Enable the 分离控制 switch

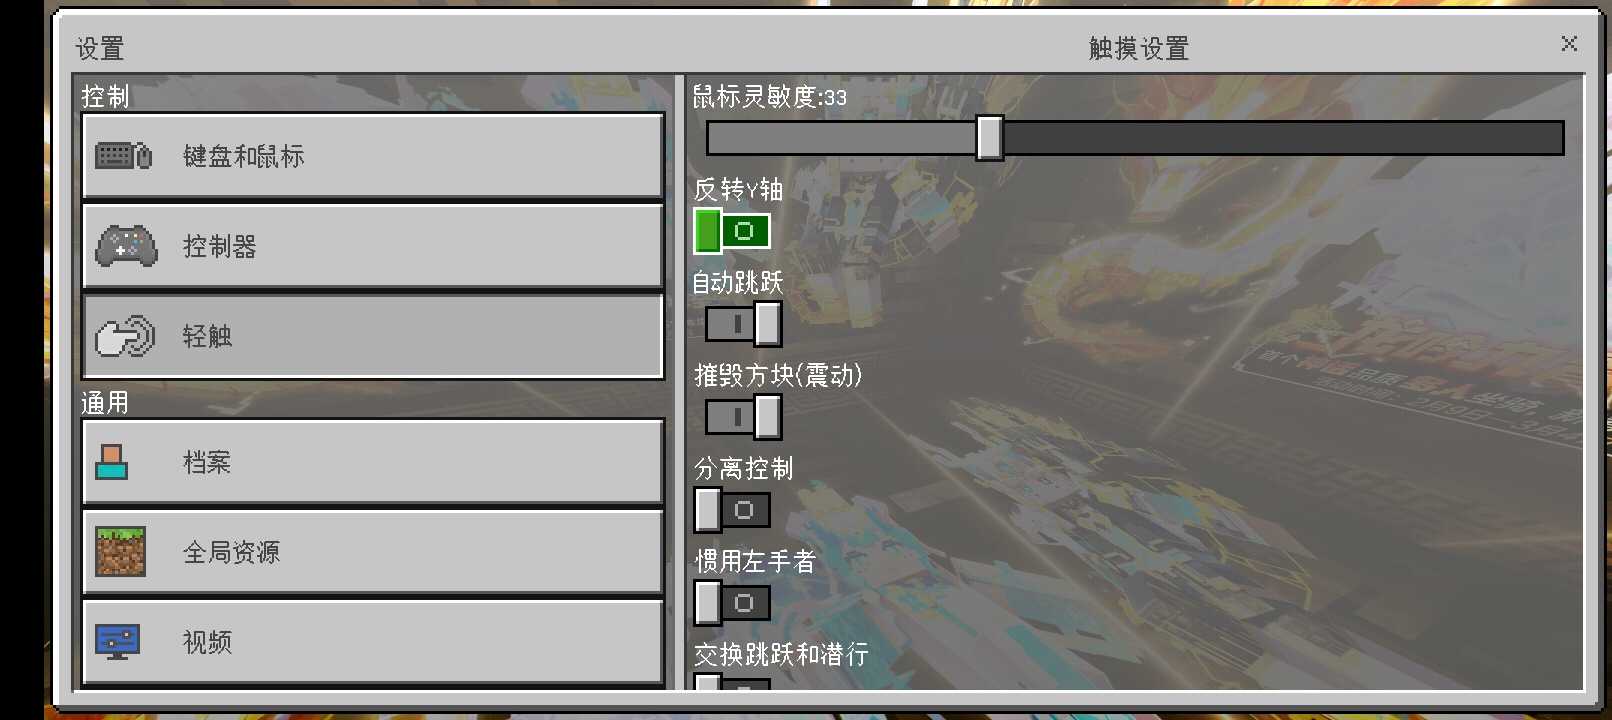[733, 510]
